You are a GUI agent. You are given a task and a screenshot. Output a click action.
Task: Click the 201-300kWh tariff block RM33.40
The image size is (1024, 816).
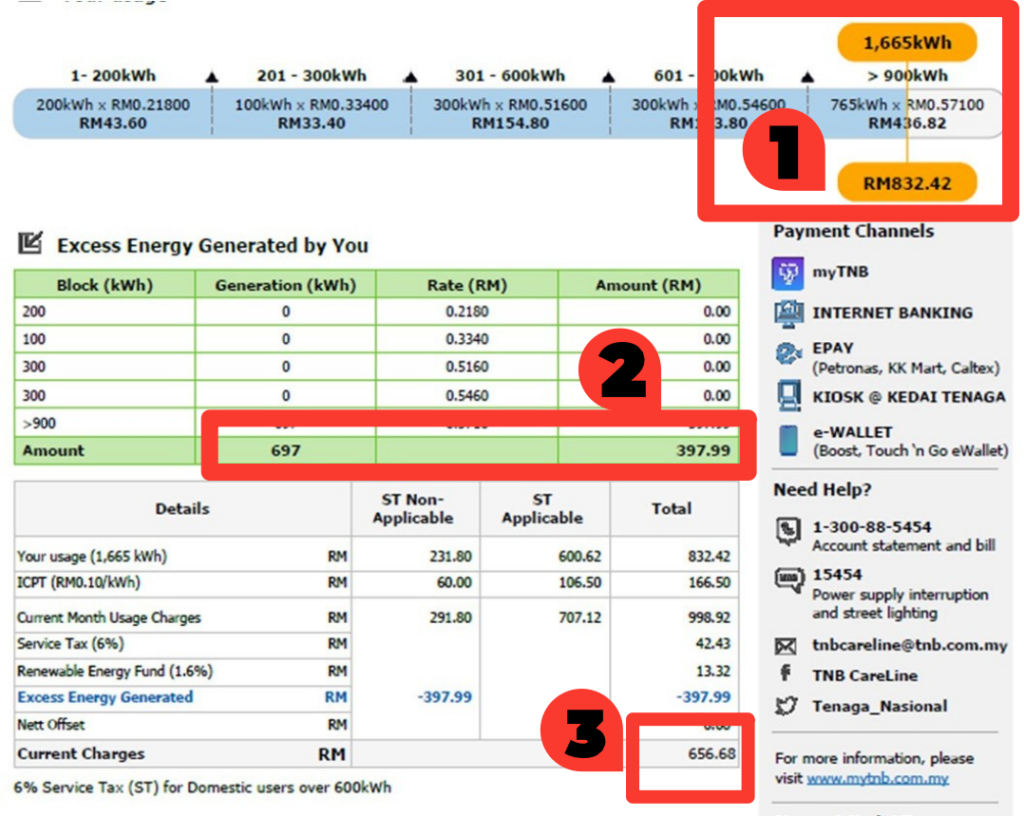coord(312,114)
